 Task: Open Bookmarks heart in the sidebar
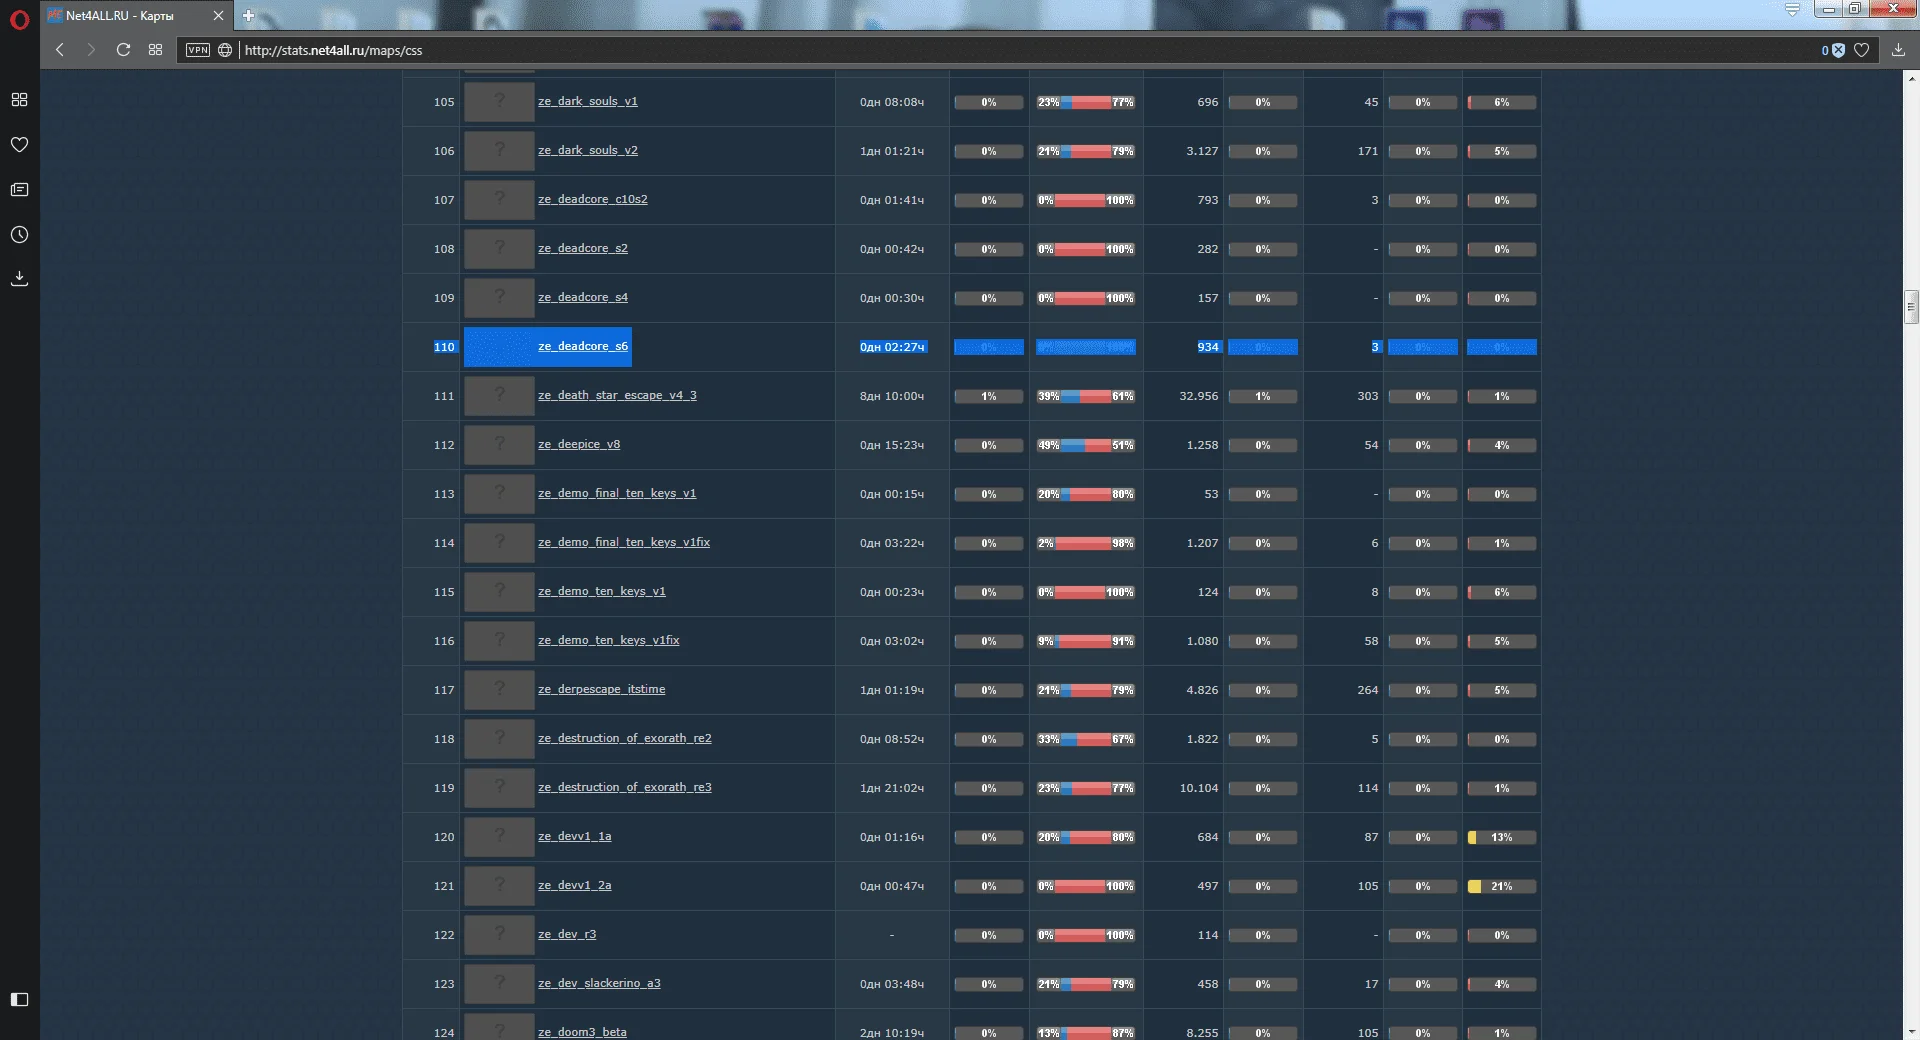(x=19, y=145)
